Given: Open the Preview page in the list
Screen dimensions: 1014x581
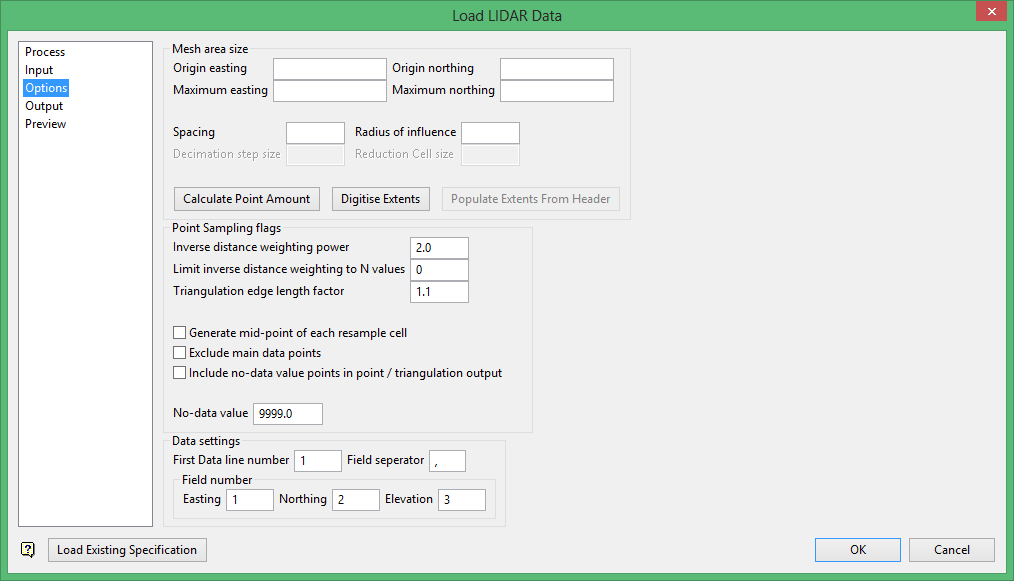Looking at the screenshot, I should 45,124.
